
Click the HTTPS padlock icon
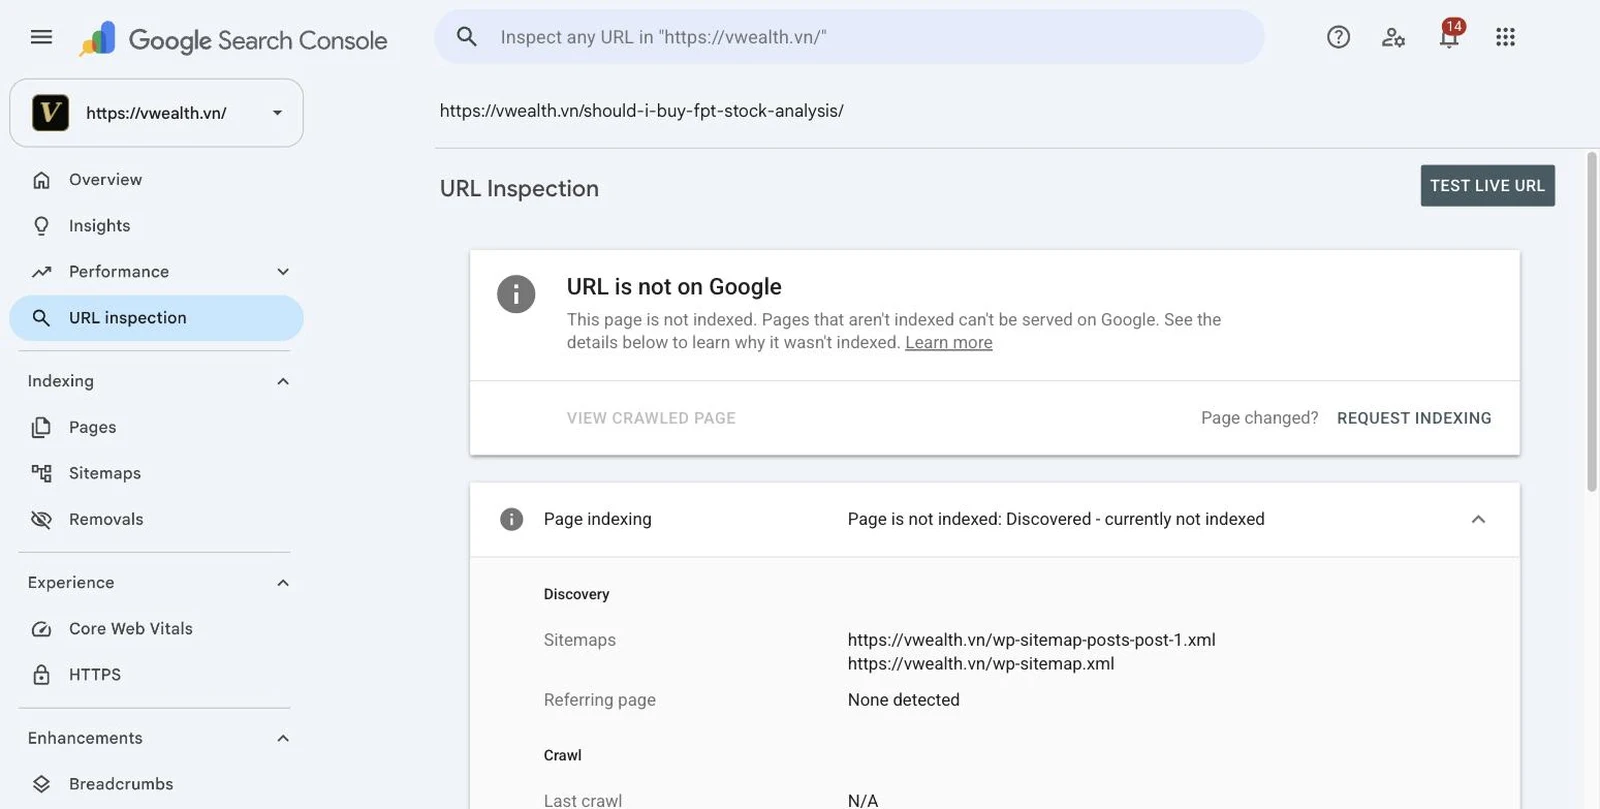[x=41, y=675]
